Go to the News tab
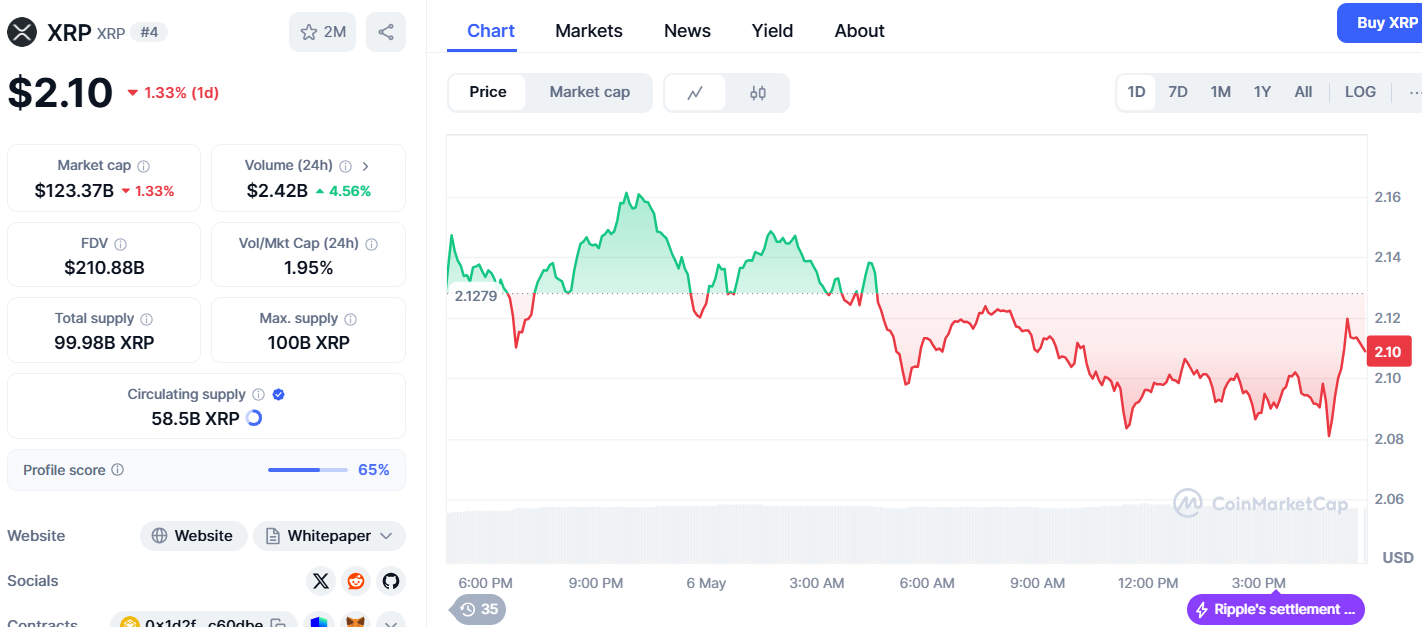Viewport: 1422px width, 627px height. tap(688, 31)
